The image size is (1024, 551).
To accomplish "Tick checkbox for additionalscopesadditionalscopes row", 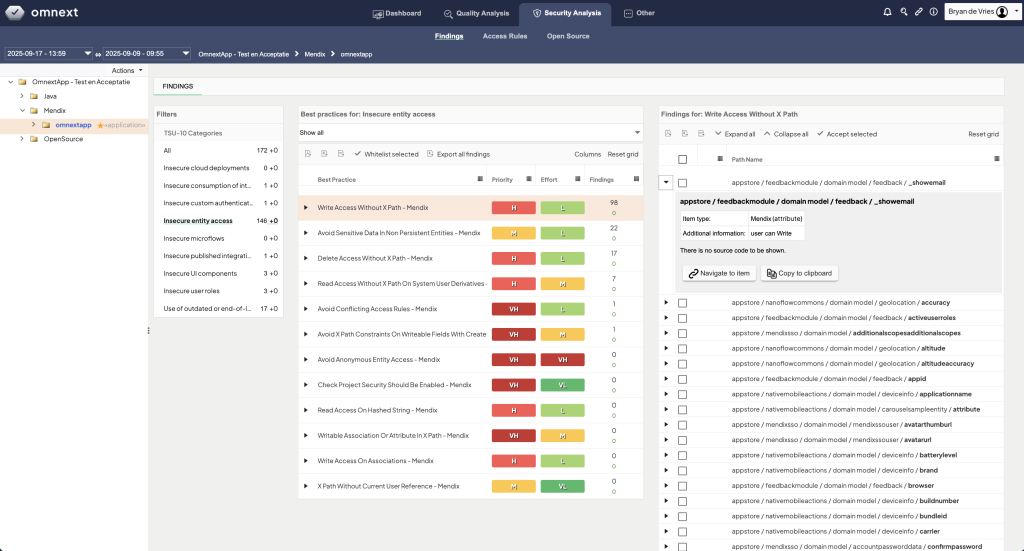I will click(682, 334).
